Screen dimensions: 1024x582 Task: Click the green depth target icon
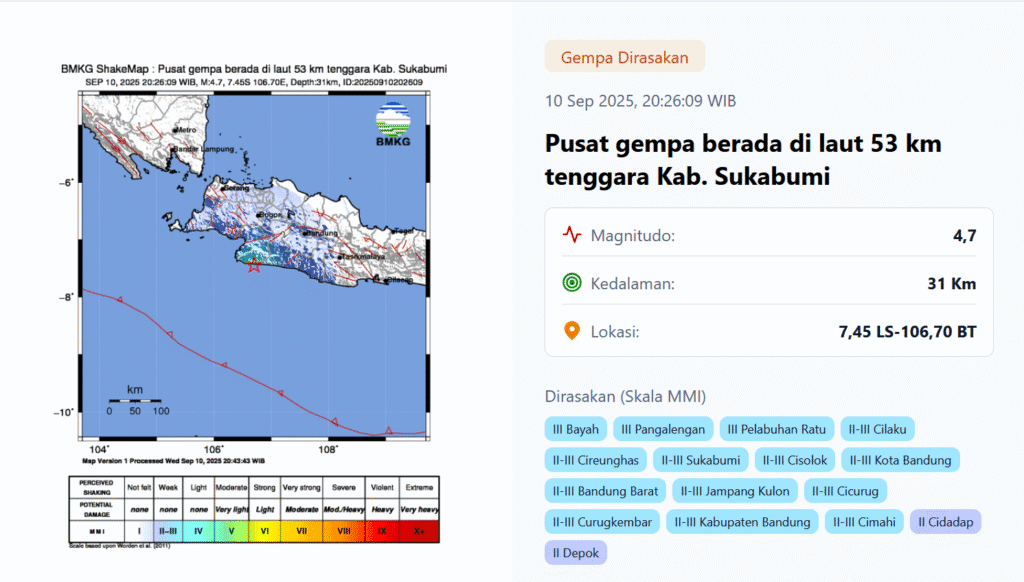click(572, 283)
